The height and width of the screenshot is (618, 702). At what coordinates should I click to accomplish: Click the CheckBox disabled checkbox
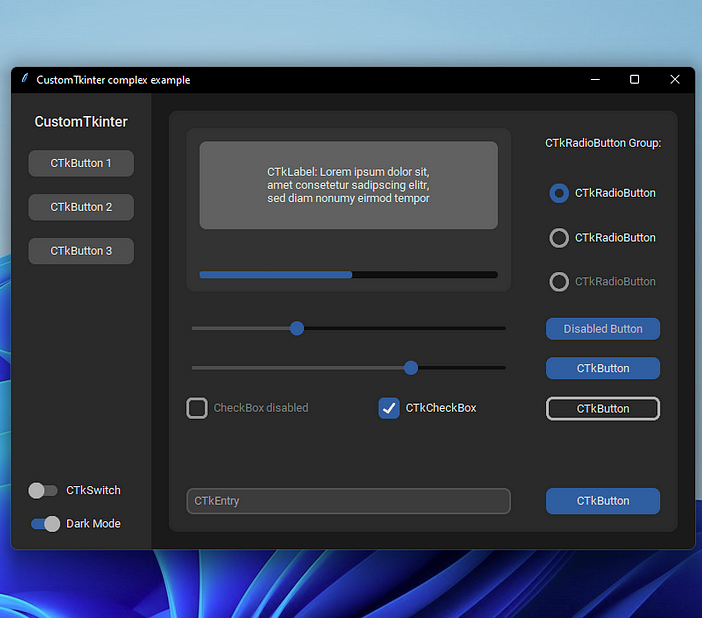[x=197, y=408]
